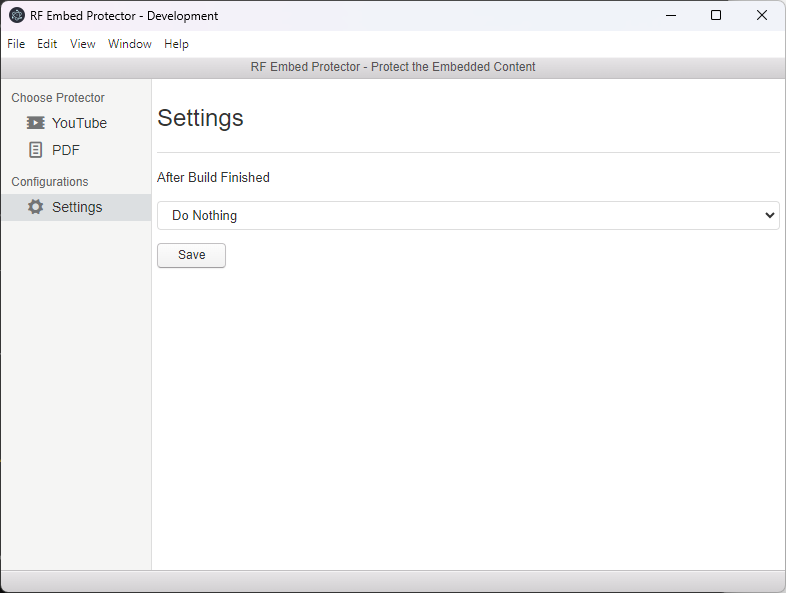Click the Protect the Embedded Content banner
Image resolution: width=786 pixels, height=593 pixels.
pos(393,67)
